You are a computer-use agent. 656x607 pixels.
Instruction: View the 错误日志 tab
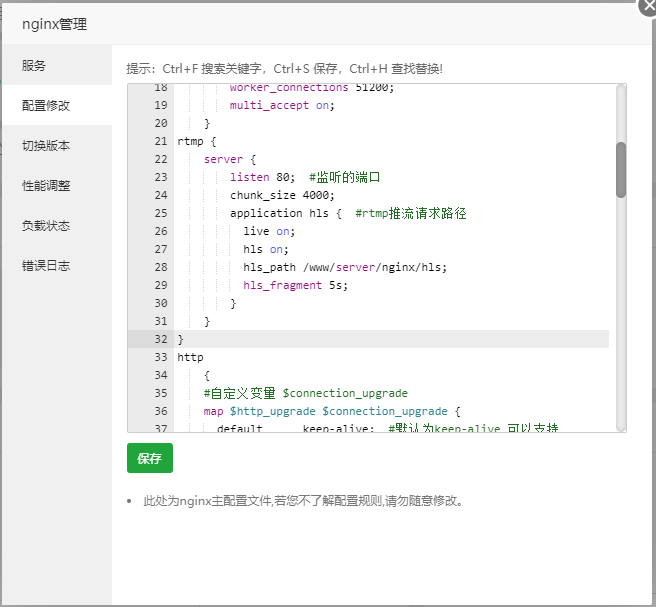pyautogui.click(x=57, y=266)
